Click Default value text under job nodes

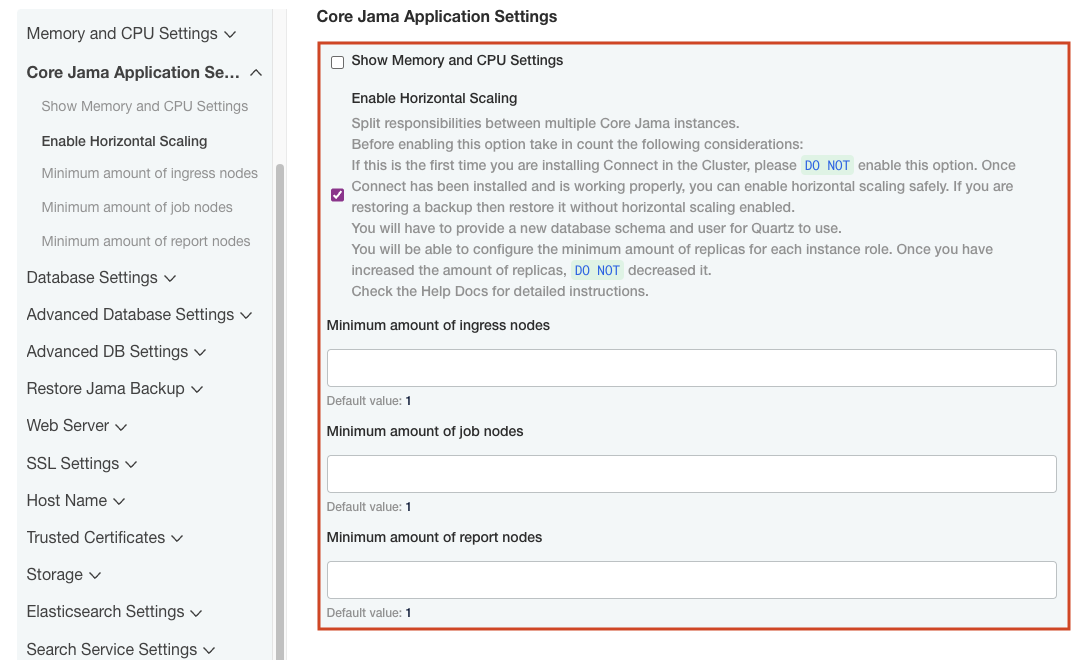click(x=369, y=507)
